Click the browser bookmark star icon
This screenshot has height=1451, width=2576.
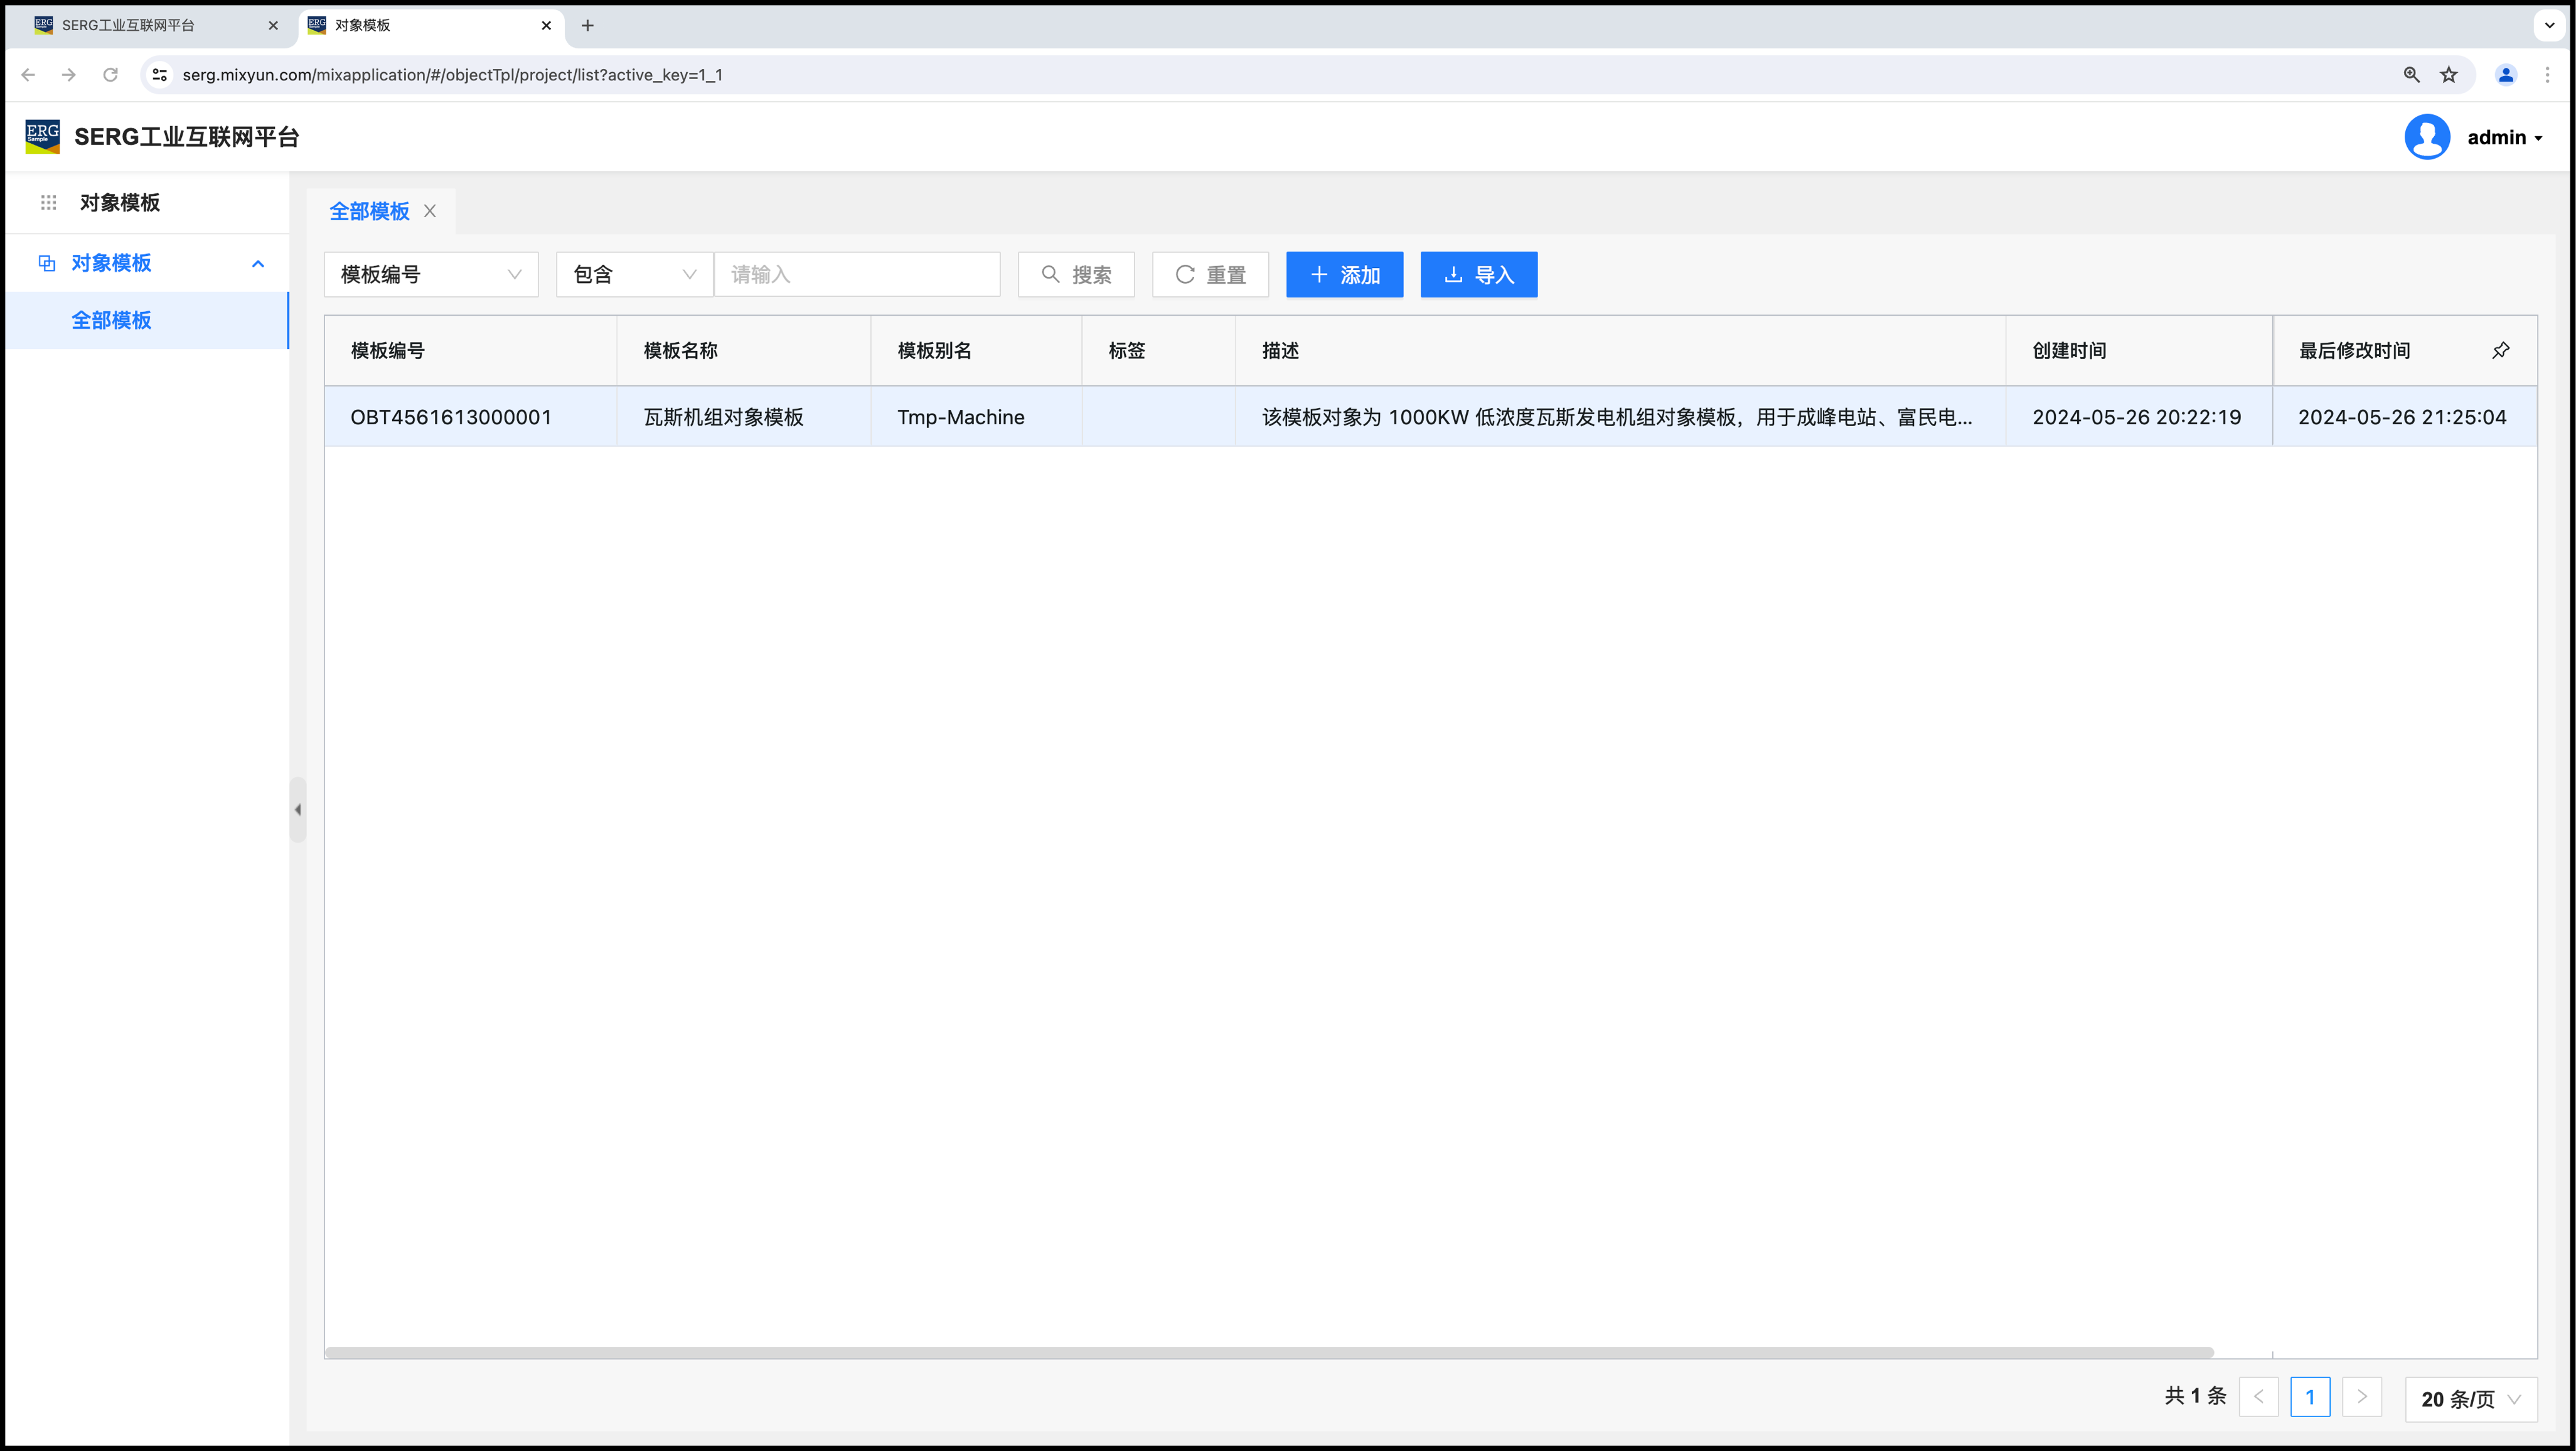click(2449, 75)
